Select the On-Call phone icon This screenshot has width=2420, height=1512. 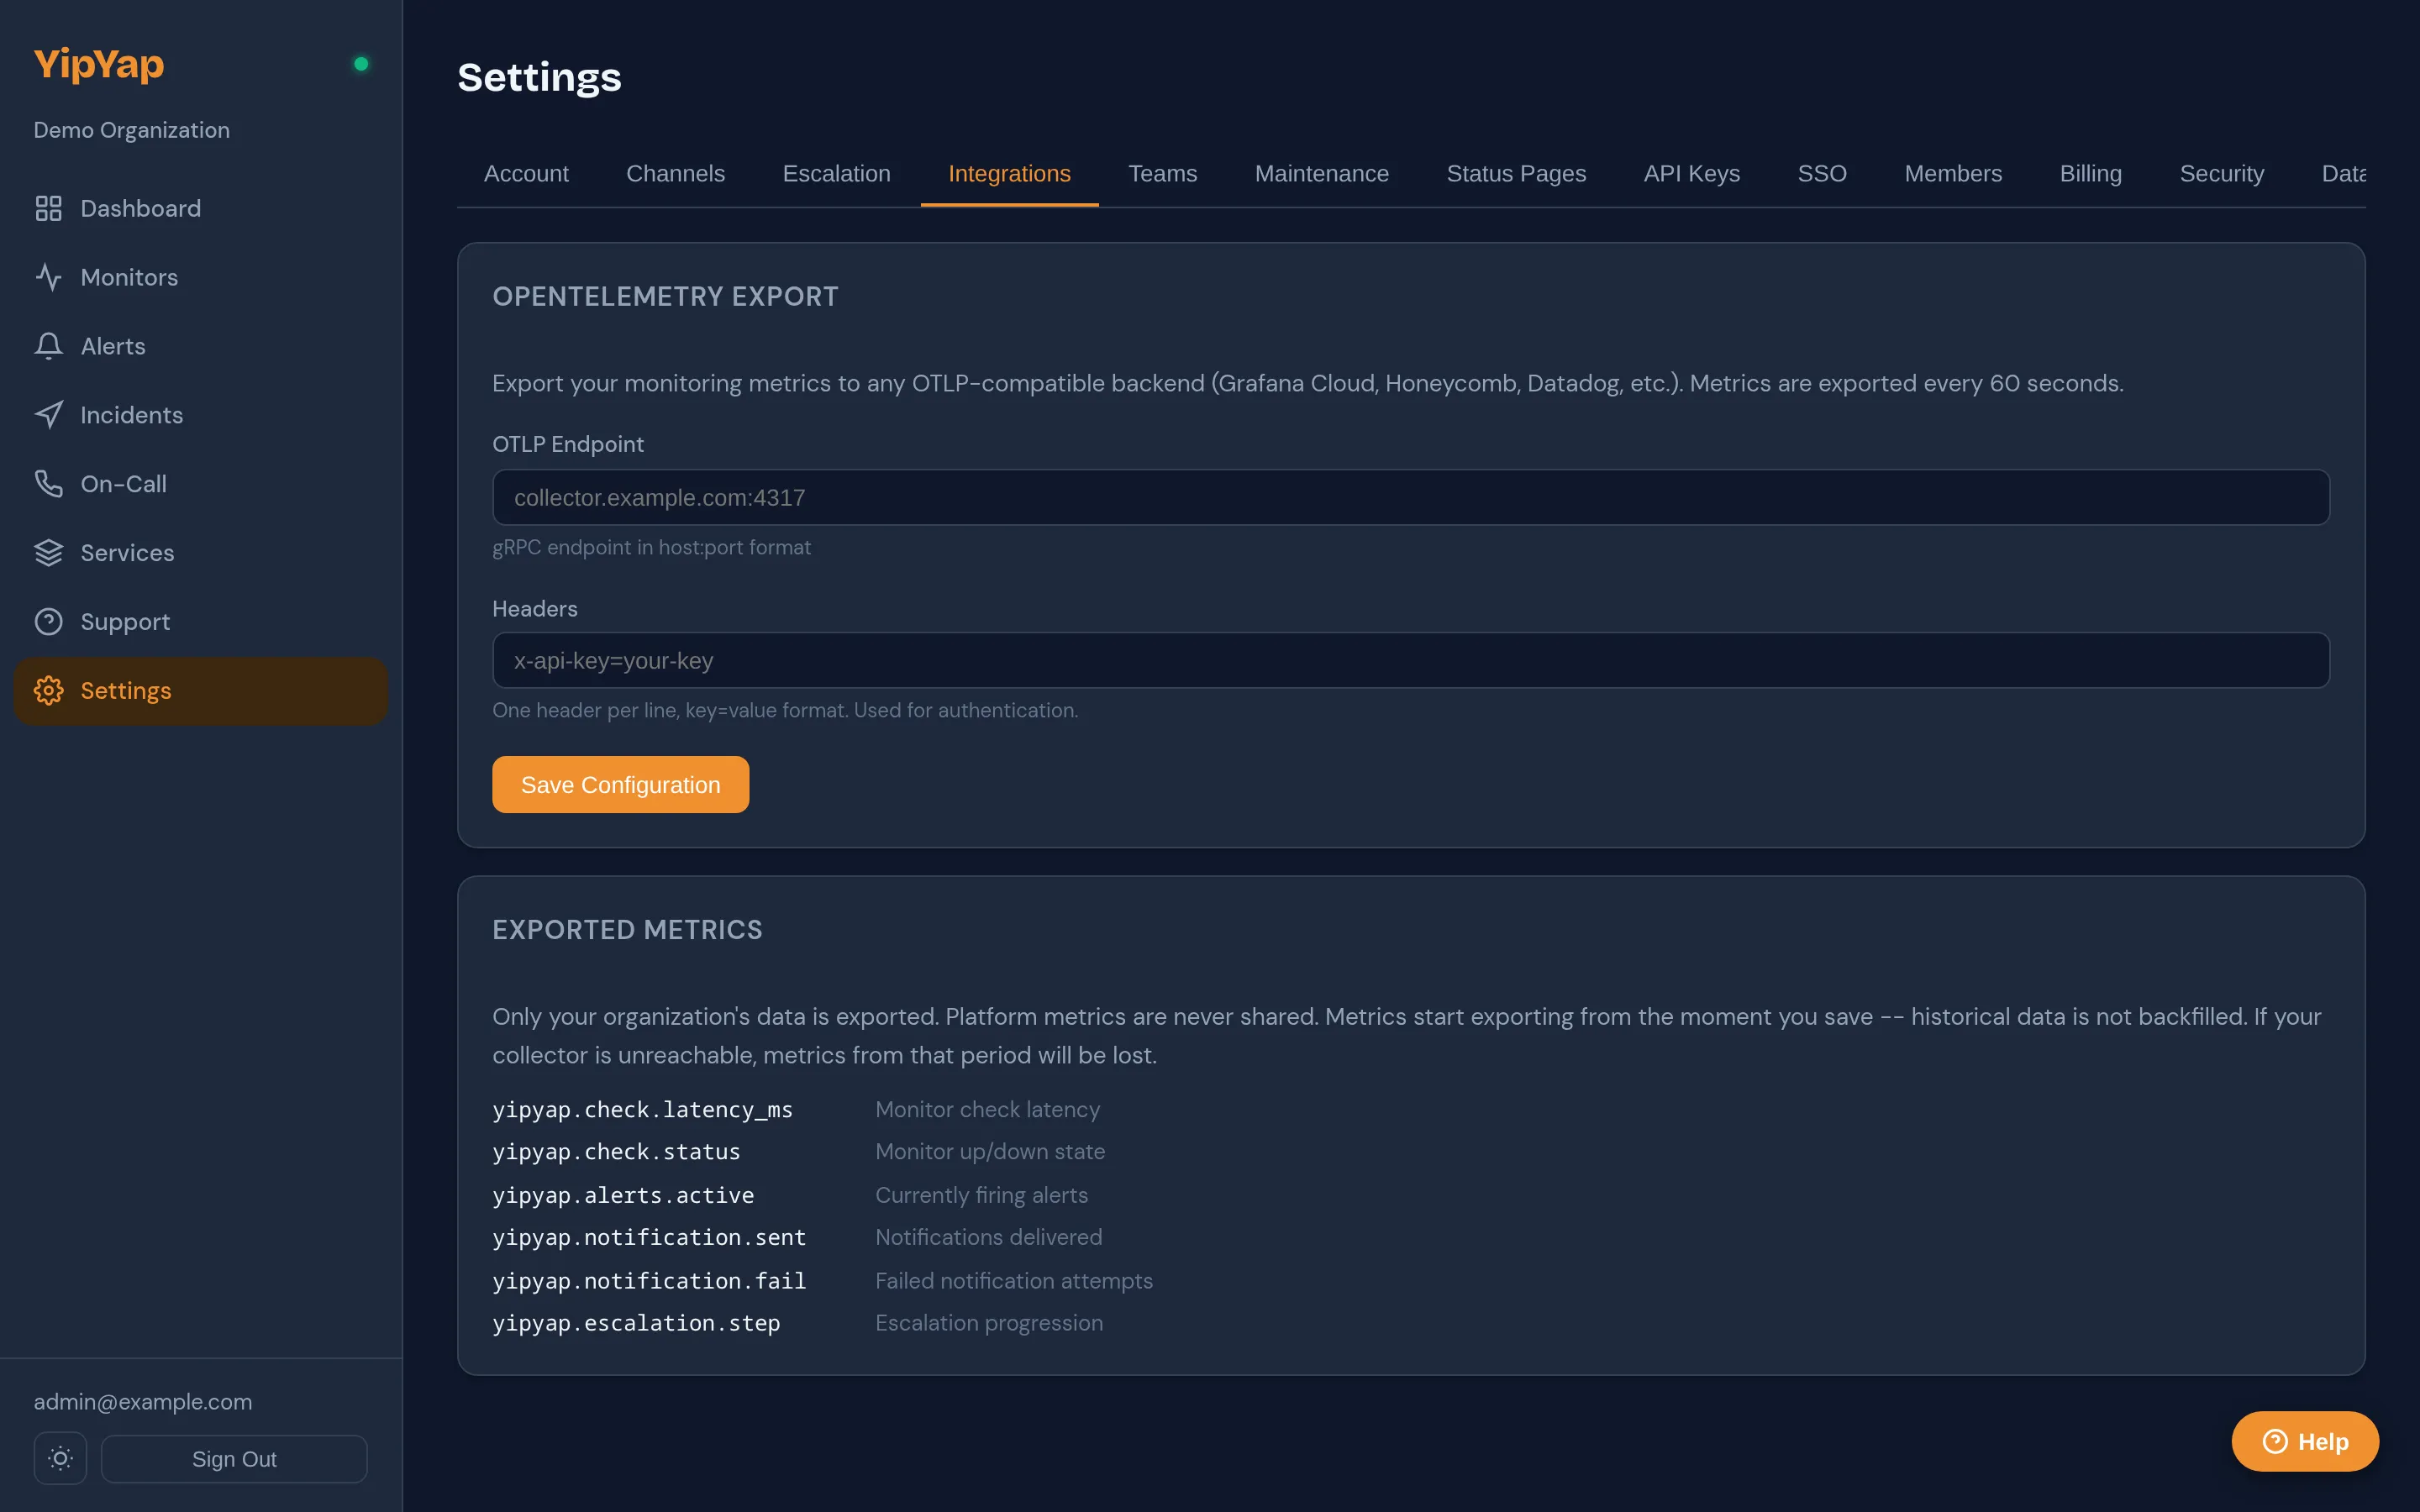point(49,483)
